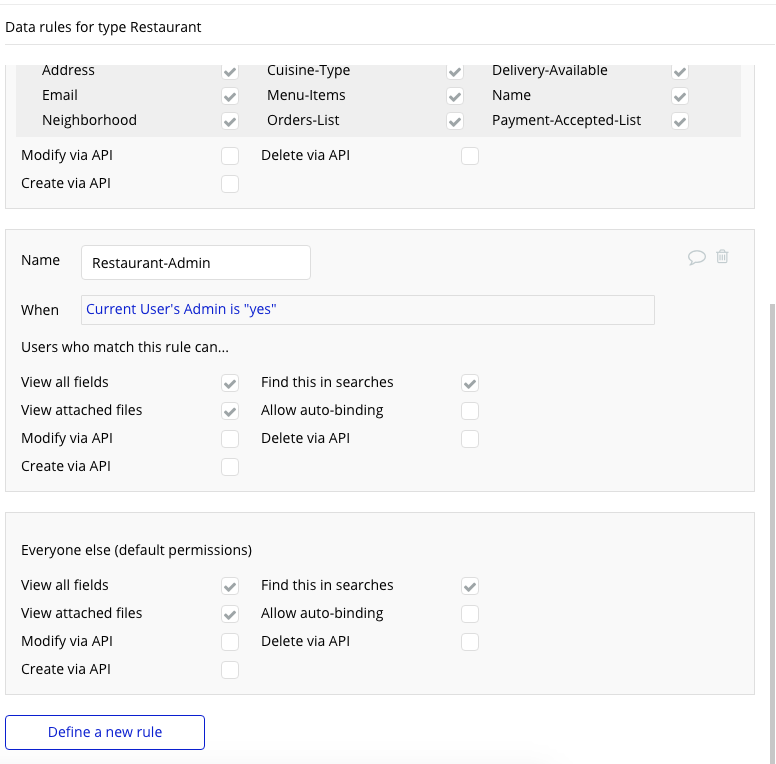Click the comment icon on the Restaurant-Admin rule
The image size is (776, 764).
(697, 258)
